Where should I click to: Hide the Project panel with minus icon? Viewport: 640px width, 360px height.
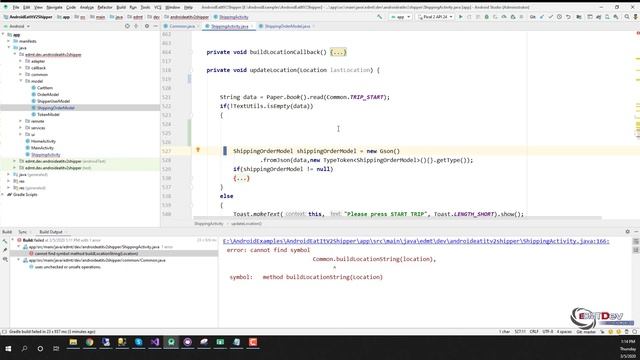point(156,26)
